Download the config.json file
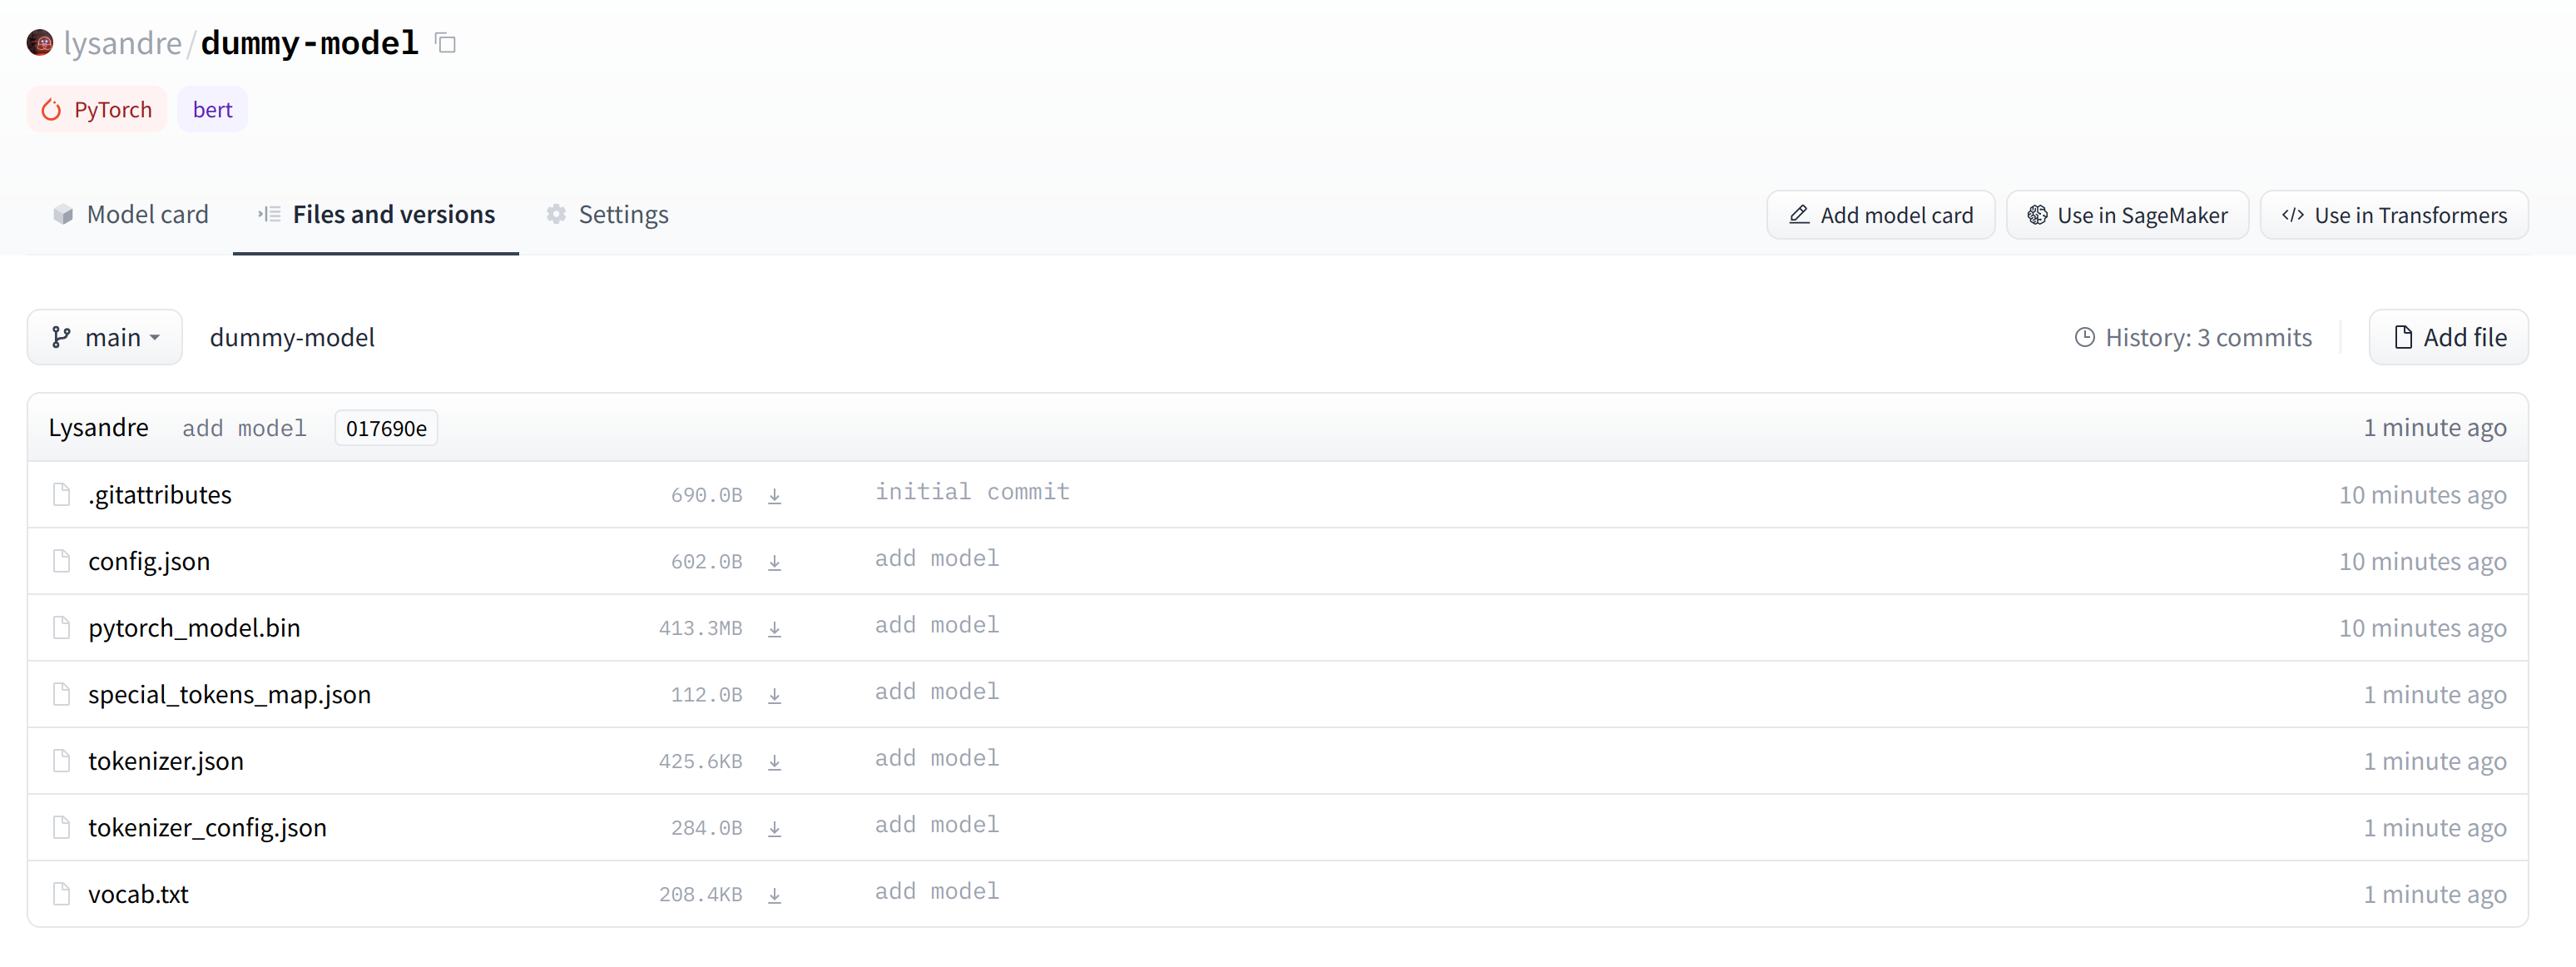This screenshot has width=2576, height=967. tap(775, 561)
